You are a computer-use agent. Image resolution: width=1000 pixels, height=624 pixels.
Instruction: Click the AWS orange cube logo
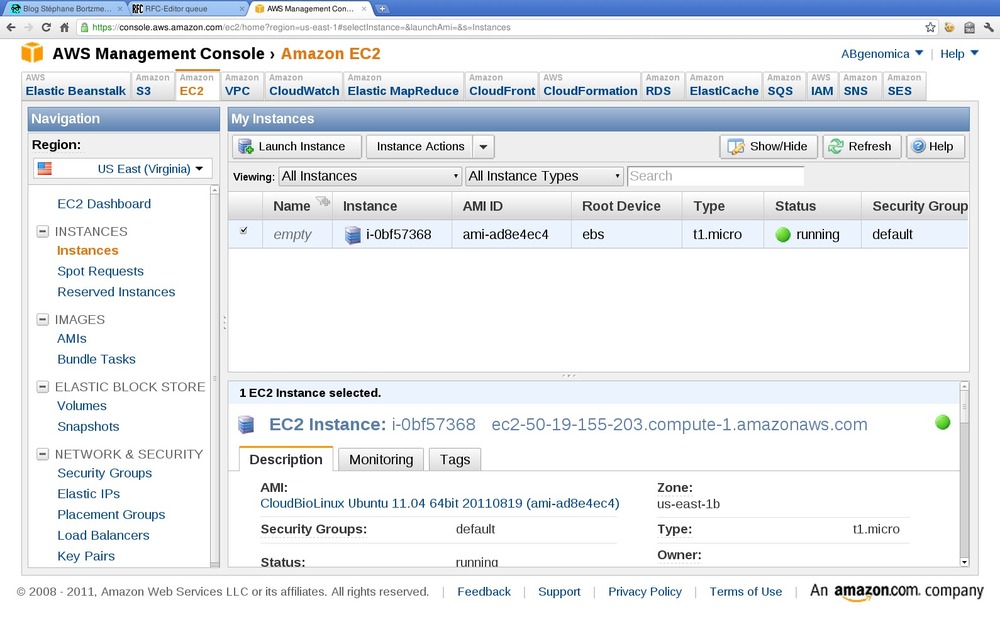[x=32, y=53]
